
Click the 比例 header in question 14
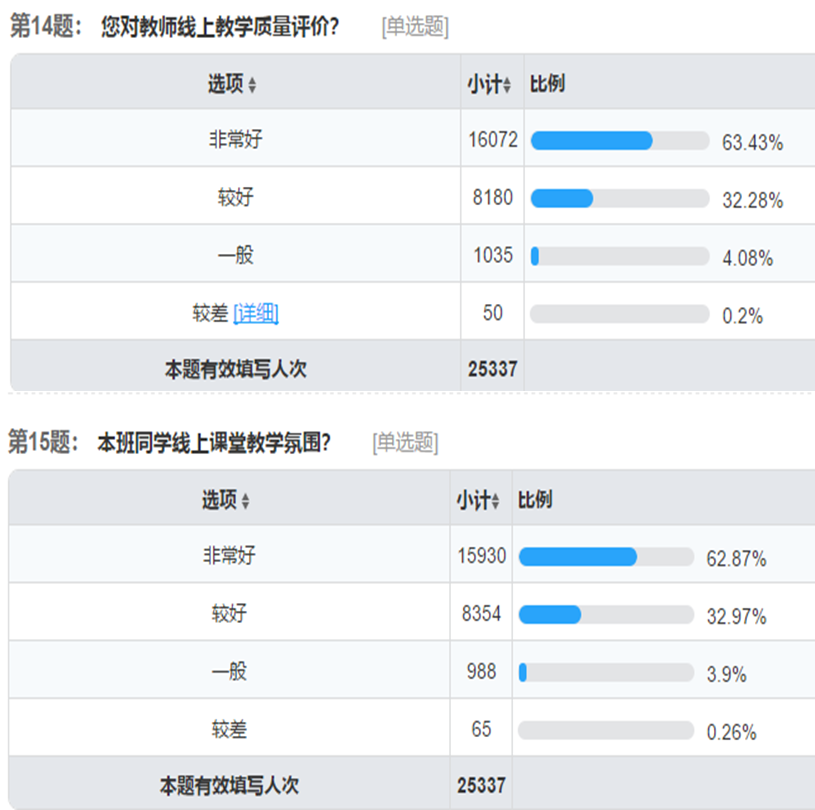547,84
